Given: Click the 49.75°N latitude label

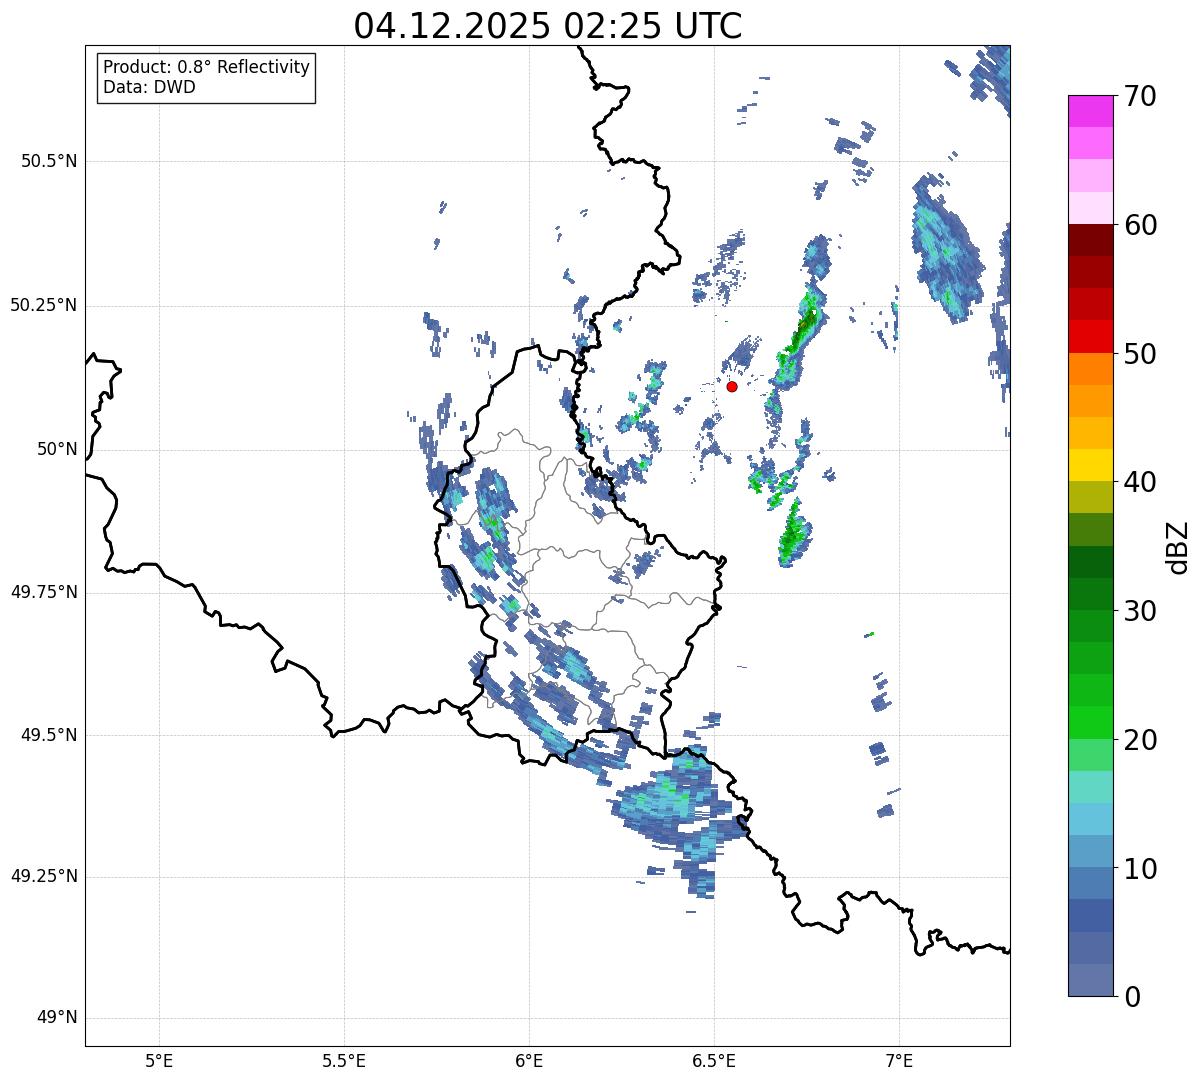Looking at the screenshot, I should point(44,592).
